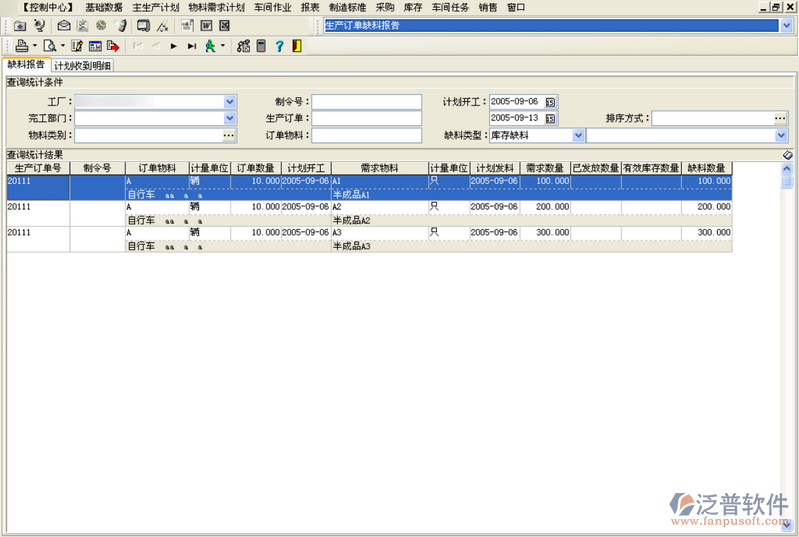The width and height of the screenshot is (799, 537).
Task: Open the 采购 menu
Action: point(385,7)
